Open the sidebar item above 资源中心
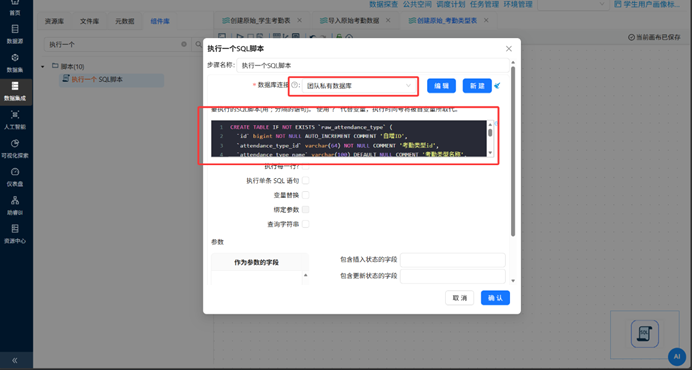The height and width of the screenshot is (370, 692). point(15,205)
